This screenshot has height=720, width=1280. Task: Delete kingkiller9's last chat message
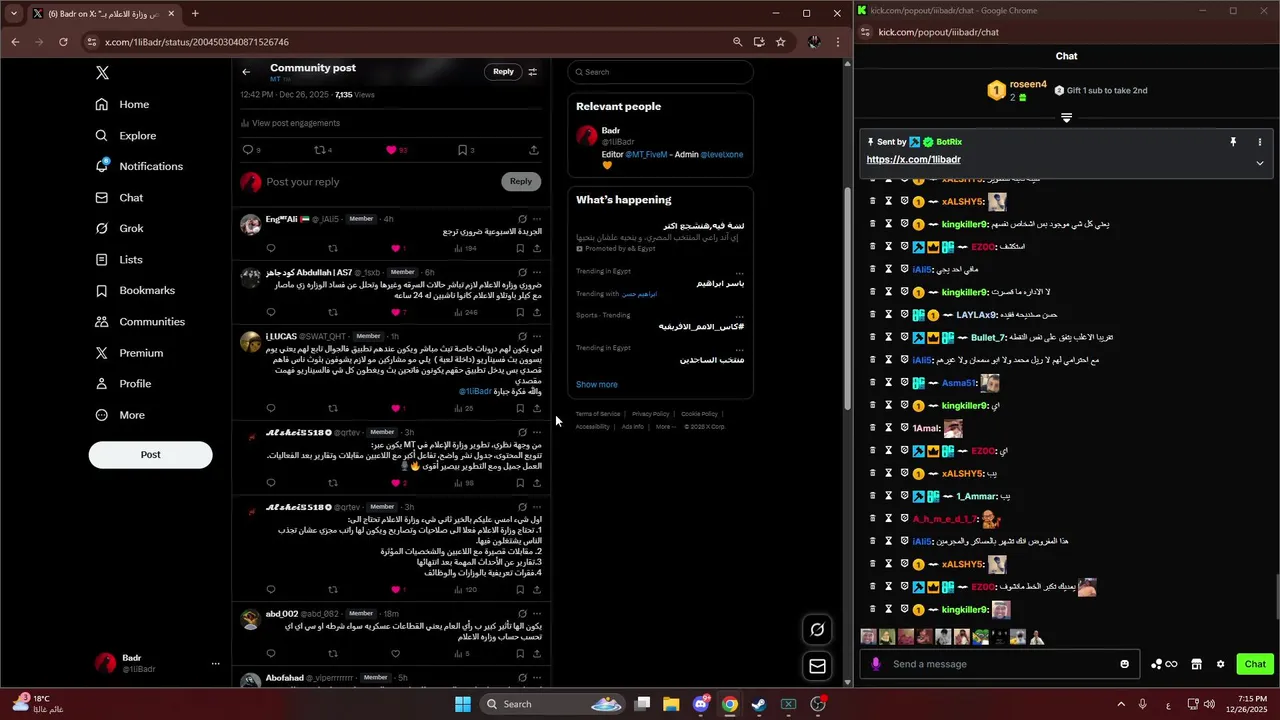[x=872, y=609]
